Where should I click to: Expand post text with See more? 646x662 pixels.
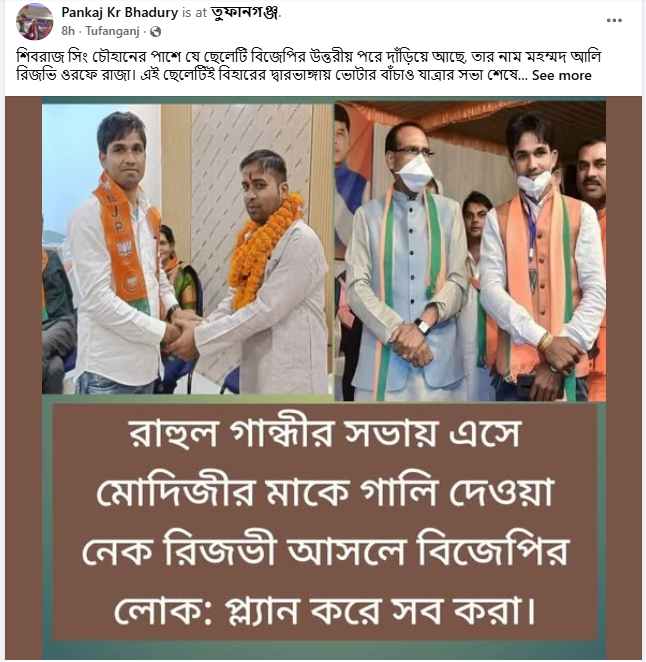(562, 76)
